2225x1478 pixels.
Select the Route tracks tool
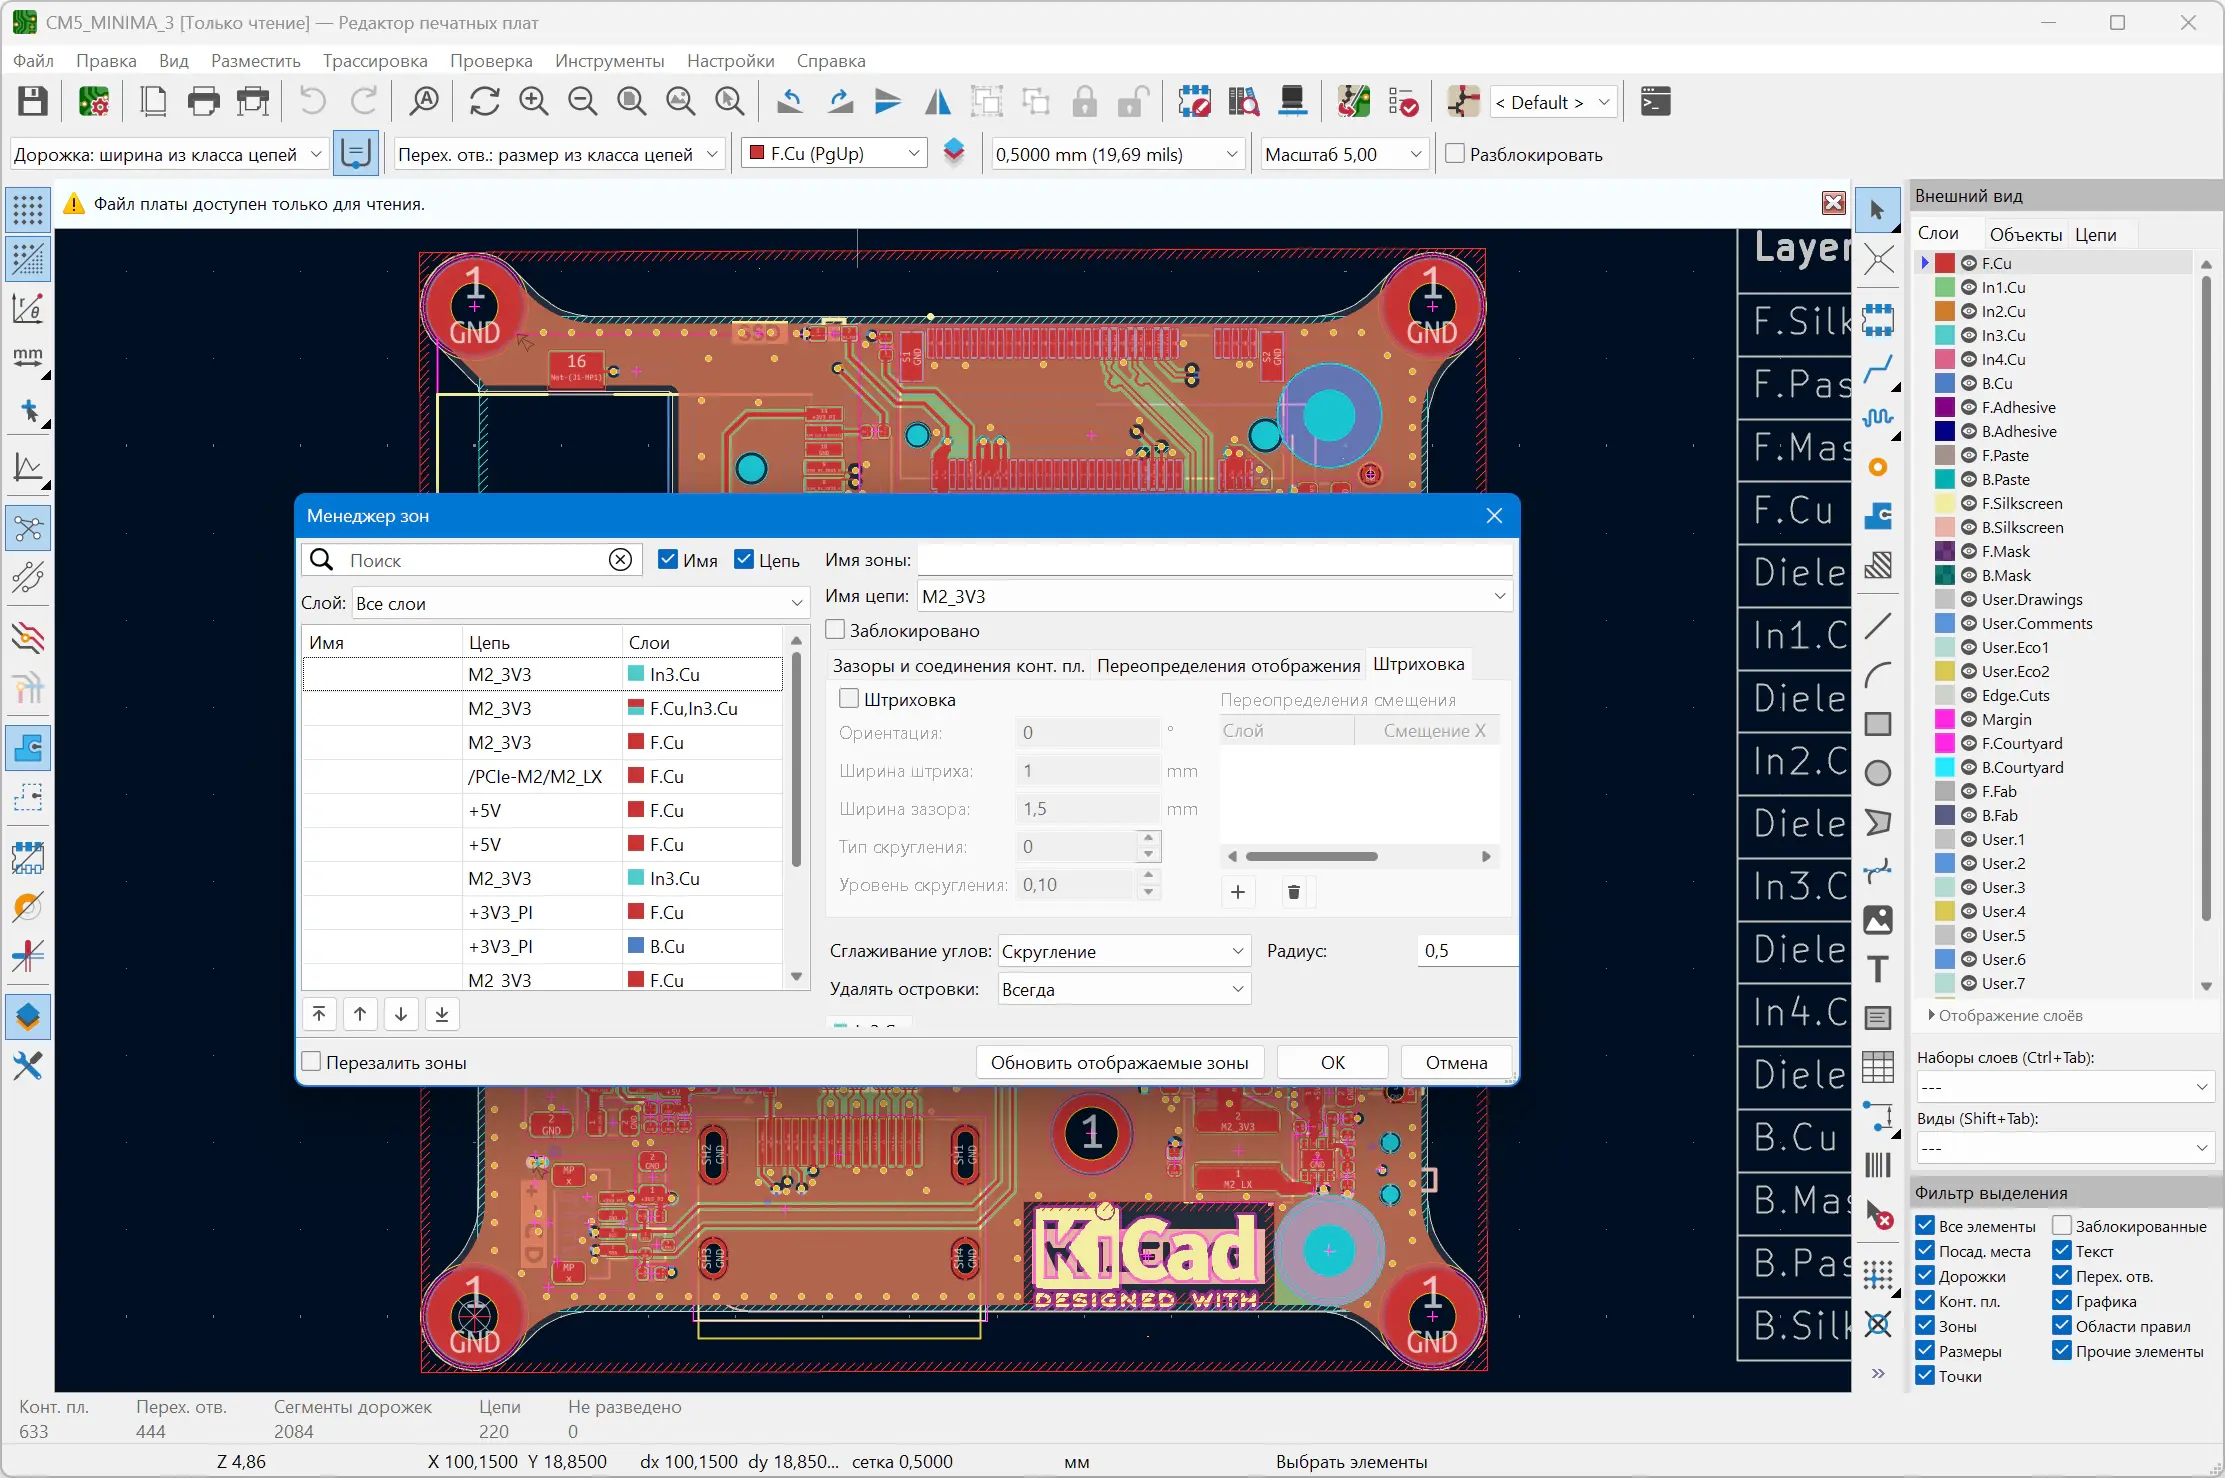[1878, 369]
